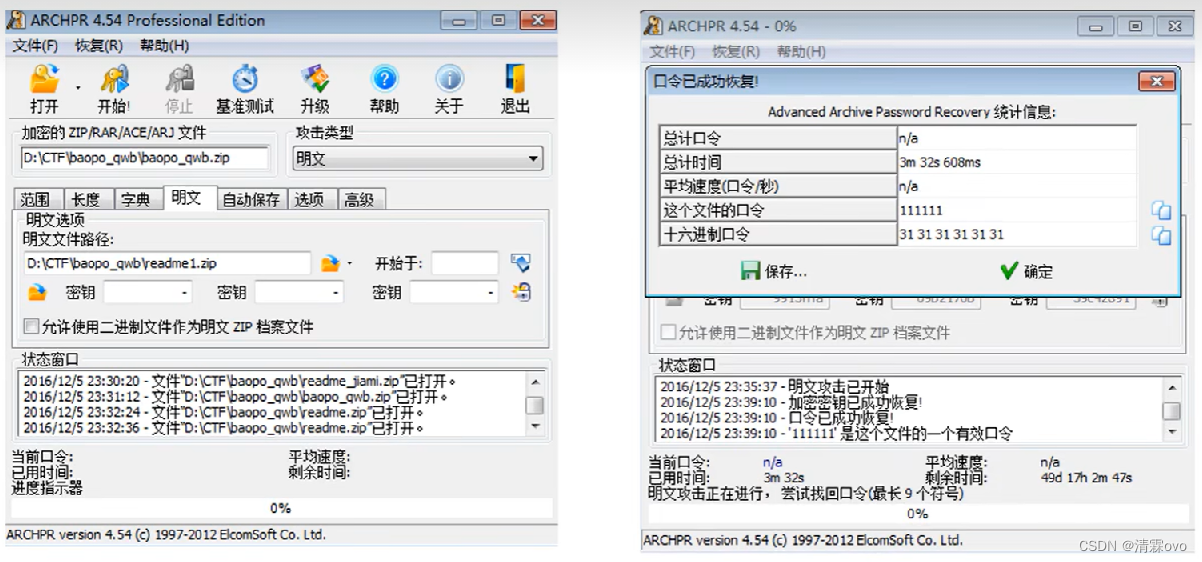This screenshot has width=1202, height=562.
Task: Run the 基准测试 benchmark icon
Action: tap(245, 79)
